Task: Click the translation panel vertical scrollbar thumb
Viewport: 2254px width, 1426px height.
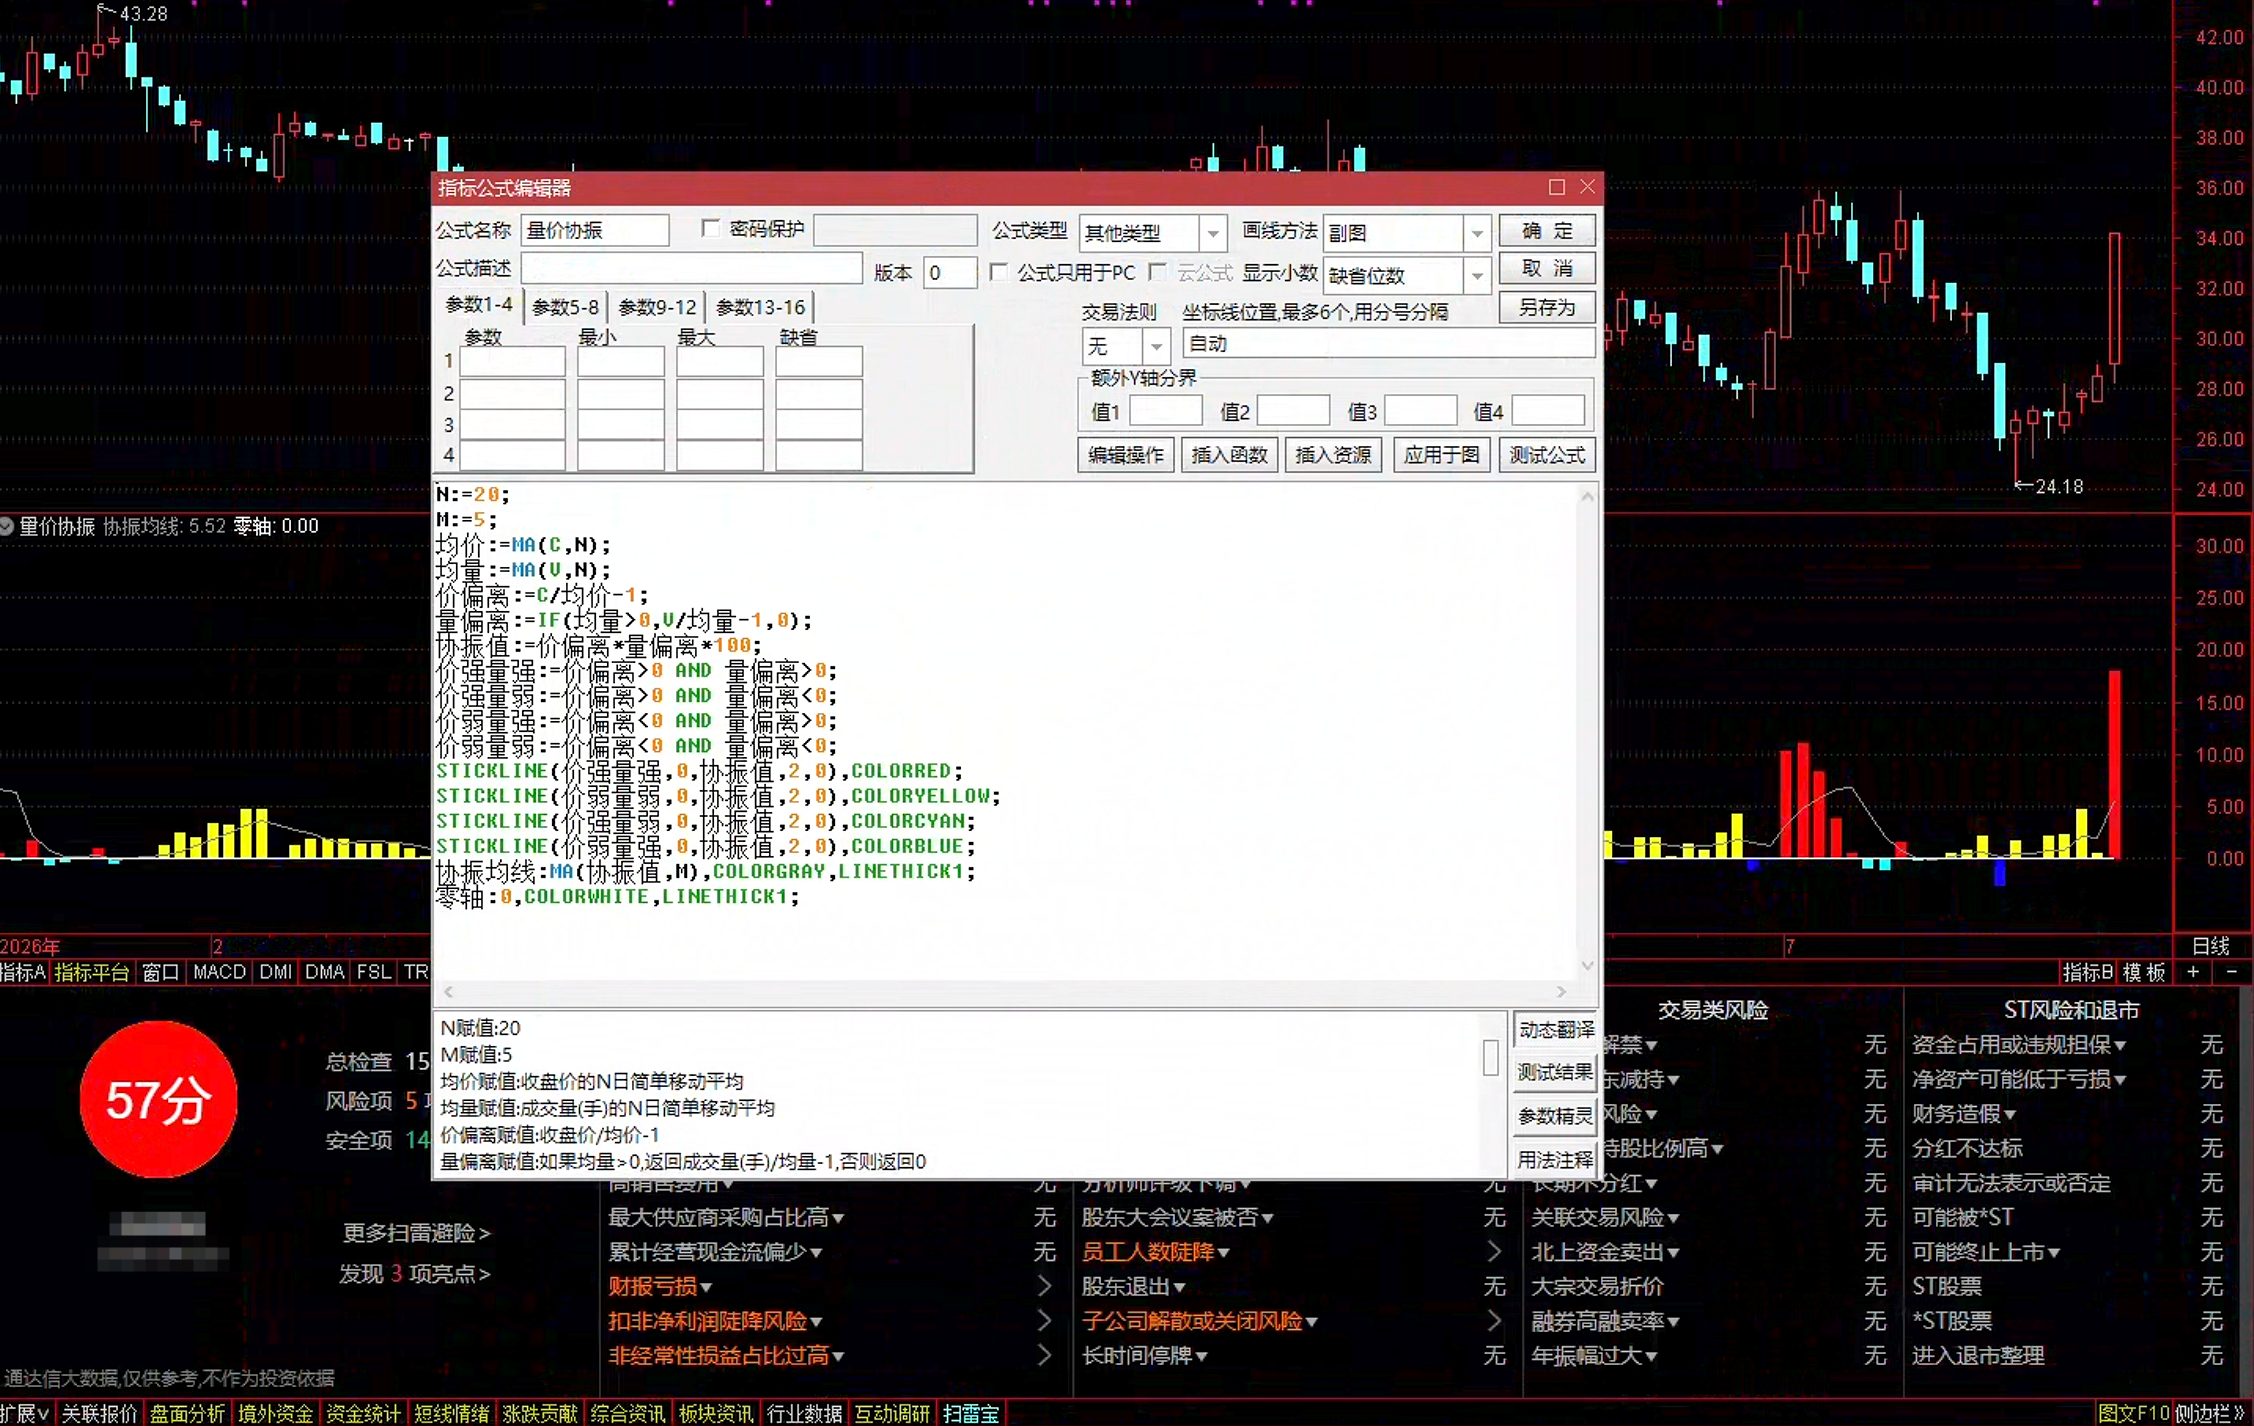Action: (1490, 1057)
